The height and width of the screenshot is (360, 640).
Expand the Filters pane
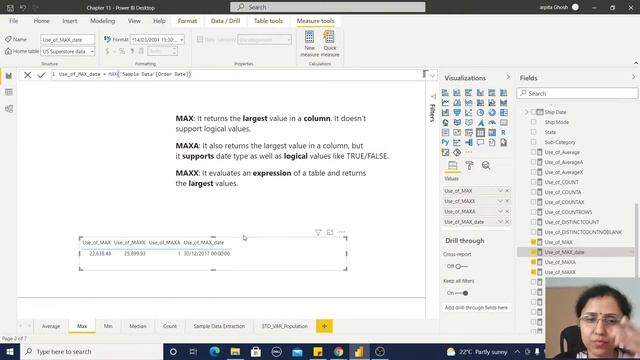point(433,96)
